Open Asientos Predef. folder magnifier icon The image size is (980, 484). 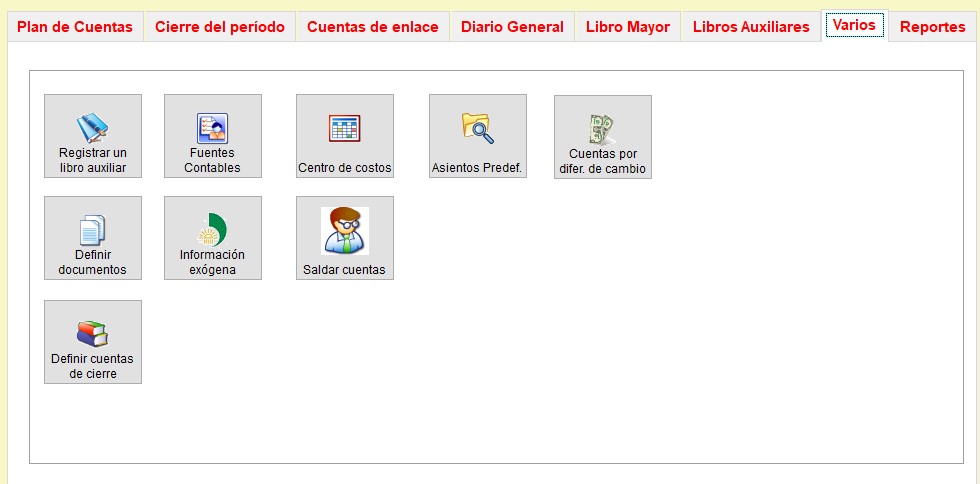477,127
